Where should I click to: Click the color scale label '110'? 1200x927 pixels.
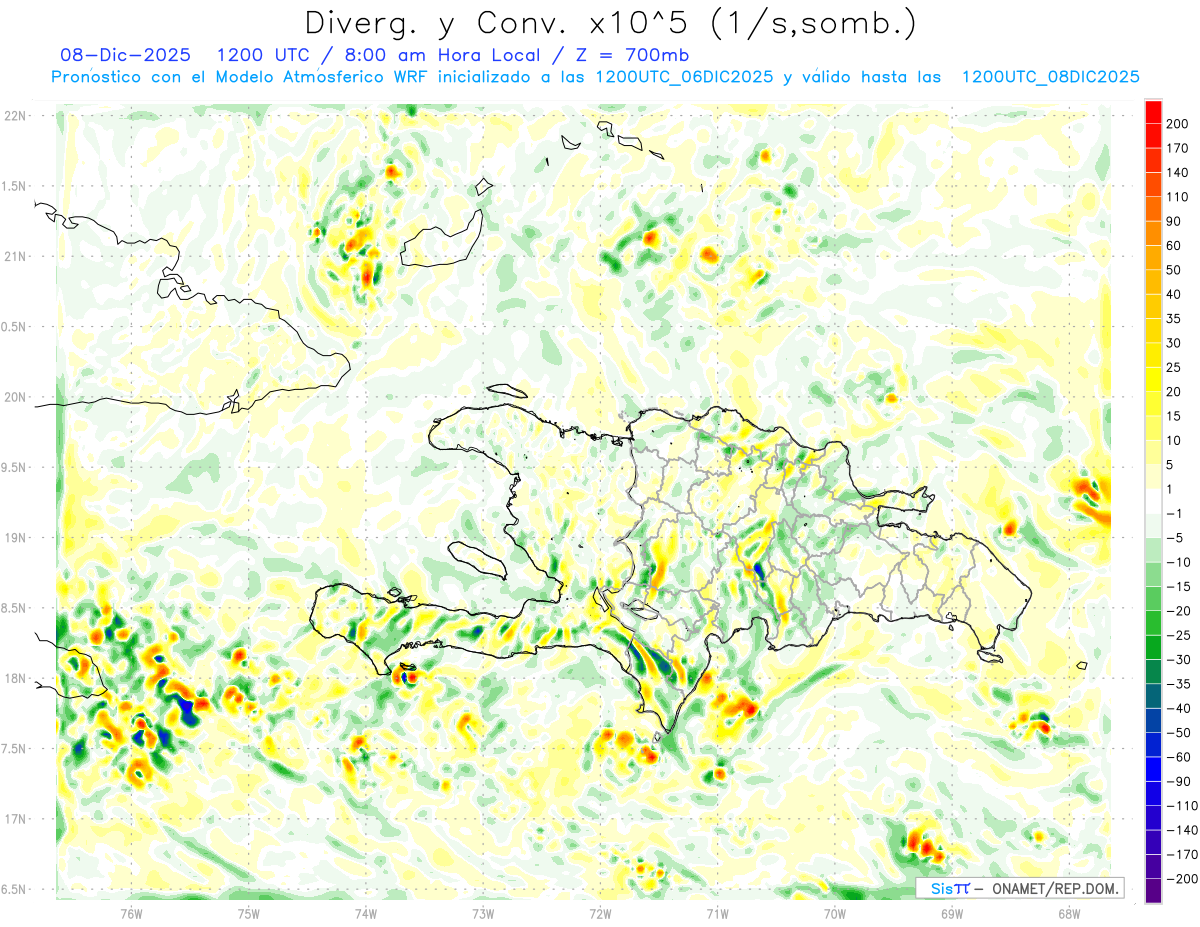1177,197
